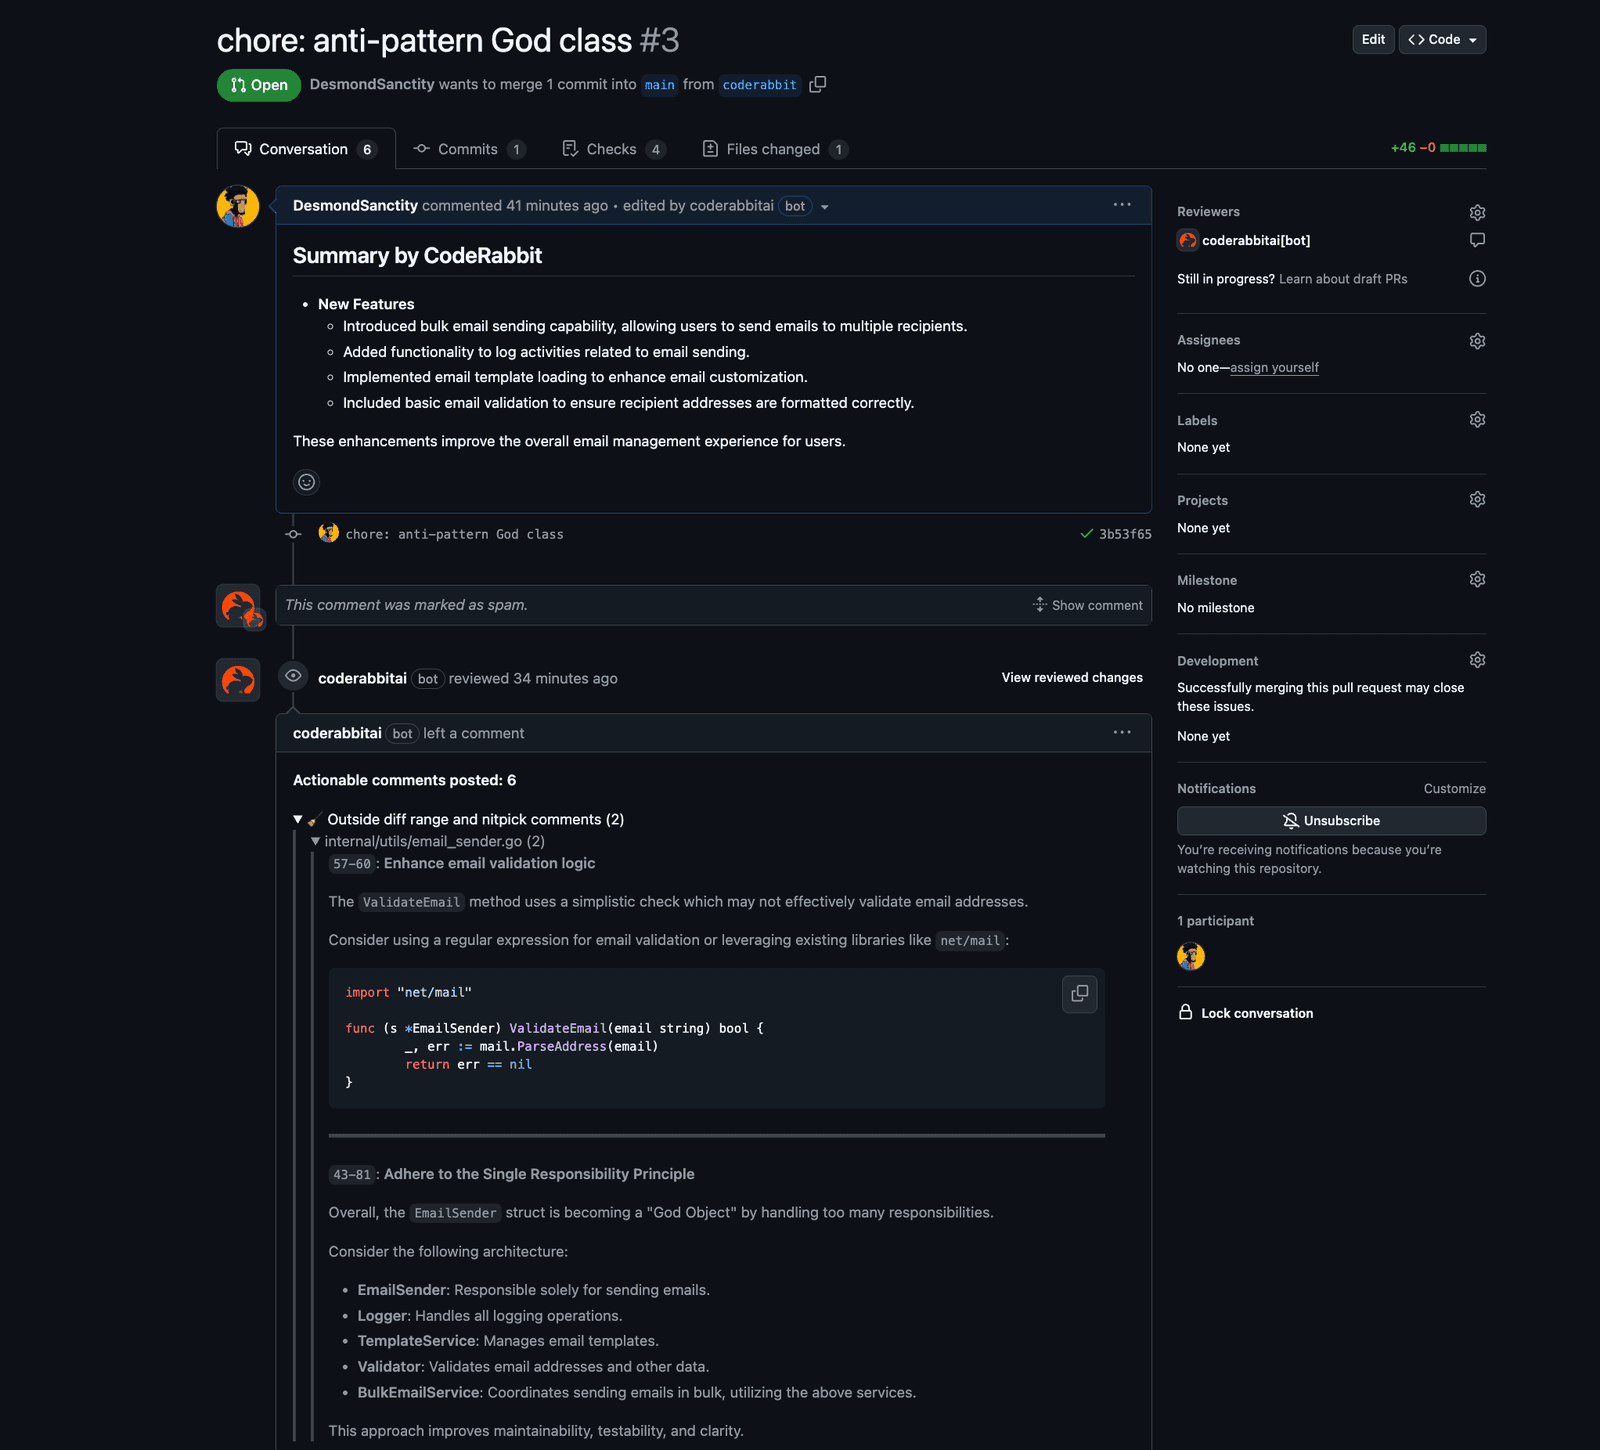Copy the net/mail code snippet
This screenshot has width=1600, height=1450.
click(x=1079, y=994)
